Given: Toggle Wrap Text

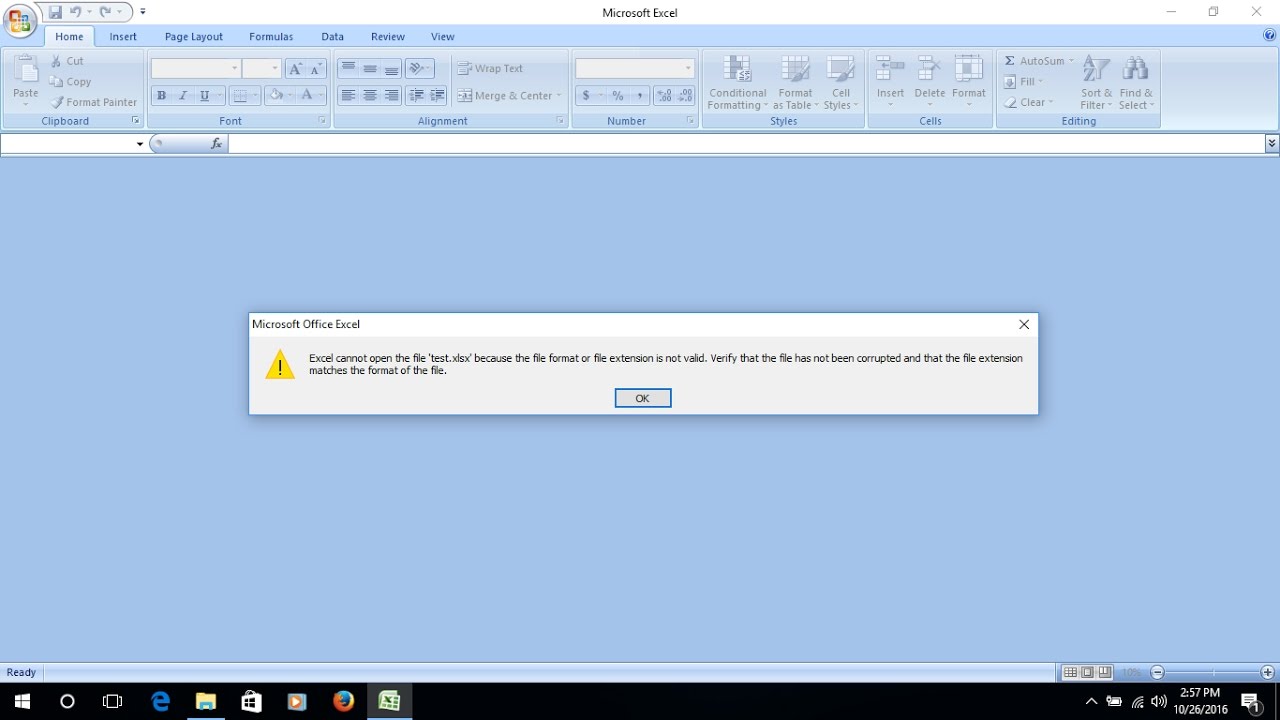Looking at the screenshot, I should coord(491,69).
